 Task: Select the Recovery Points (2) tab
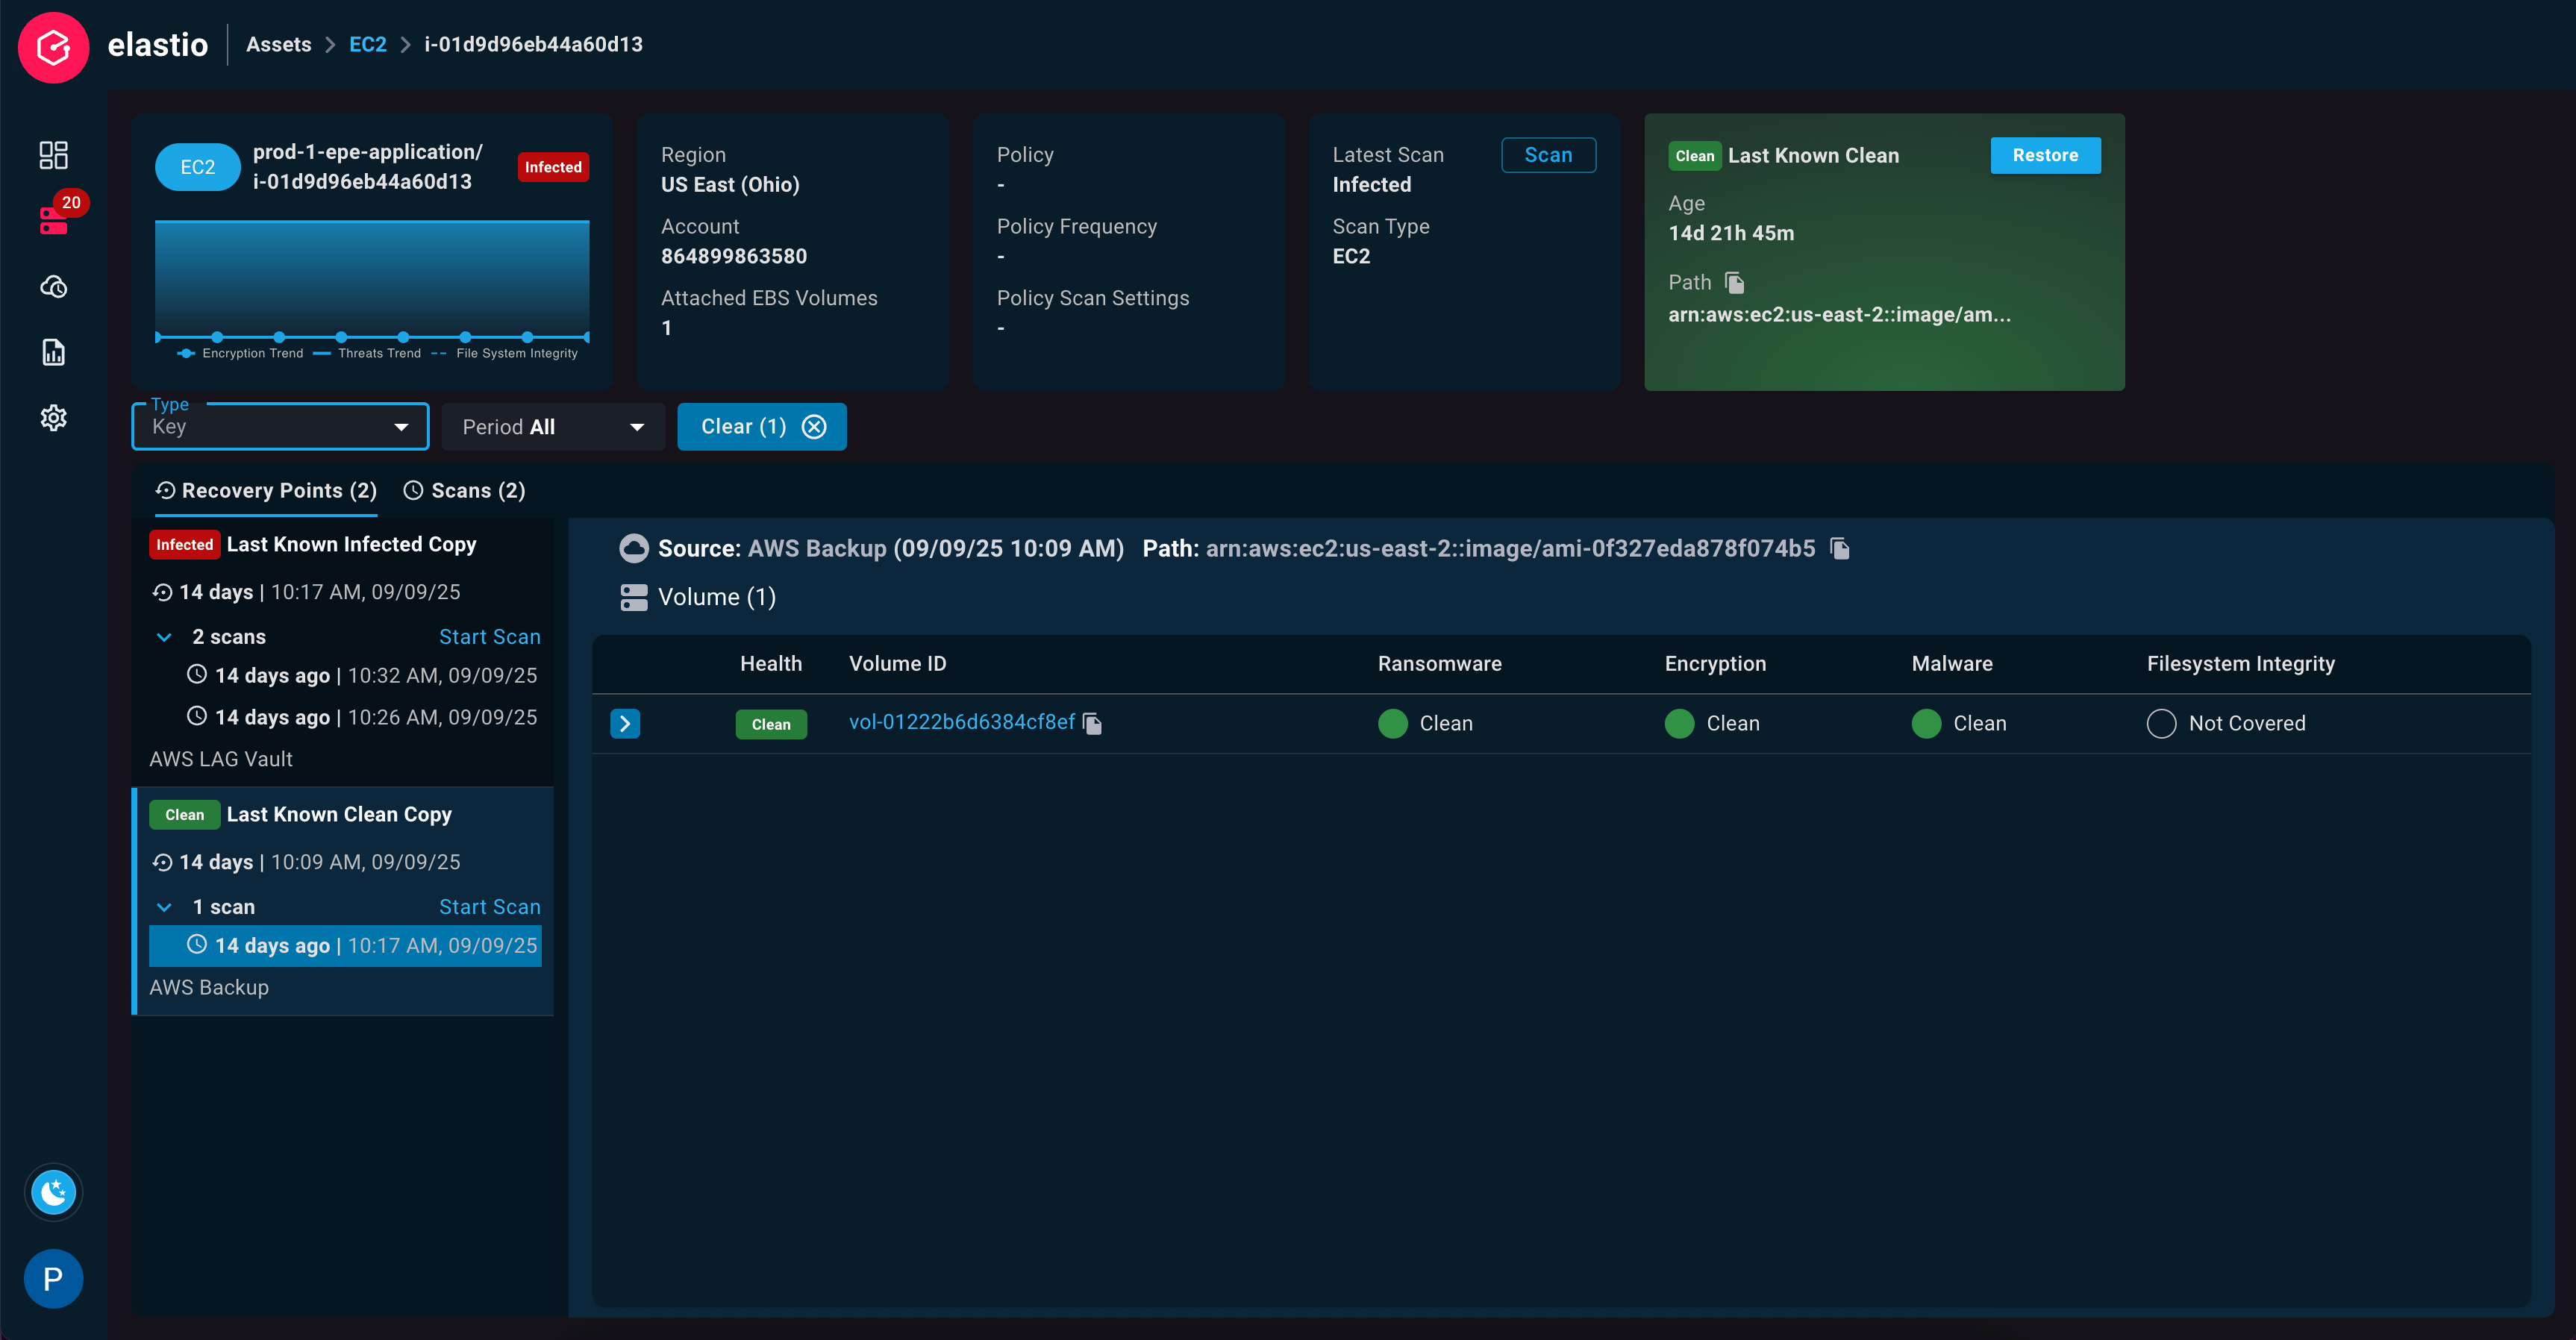pos(266,491)
